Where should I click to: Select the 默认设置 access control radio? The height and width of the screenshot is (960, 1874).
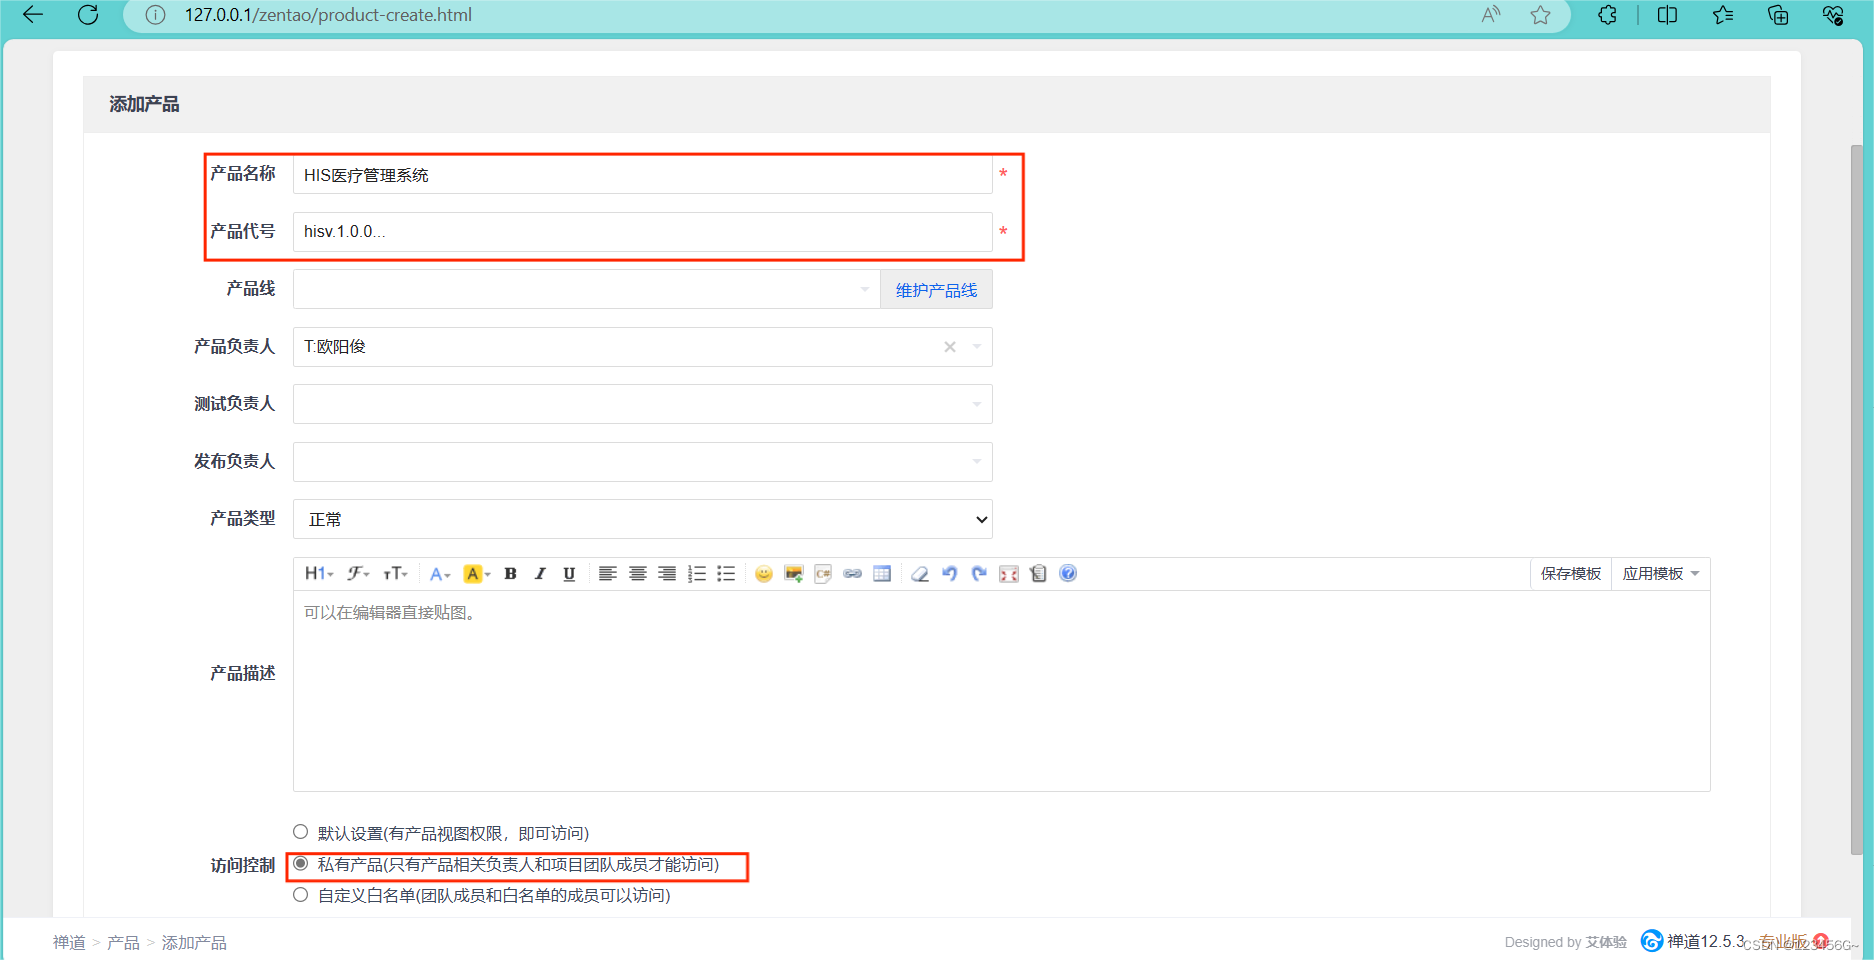(300, 832)
